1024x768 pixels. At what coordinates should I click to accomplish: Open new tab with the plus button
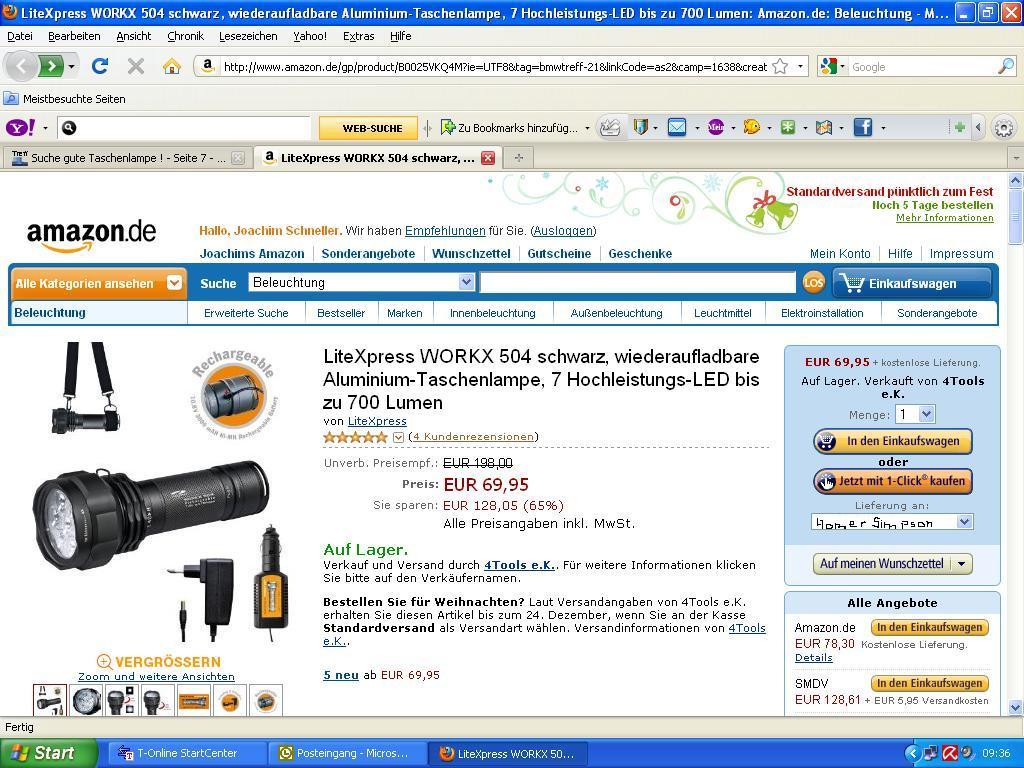pos(518,158)
